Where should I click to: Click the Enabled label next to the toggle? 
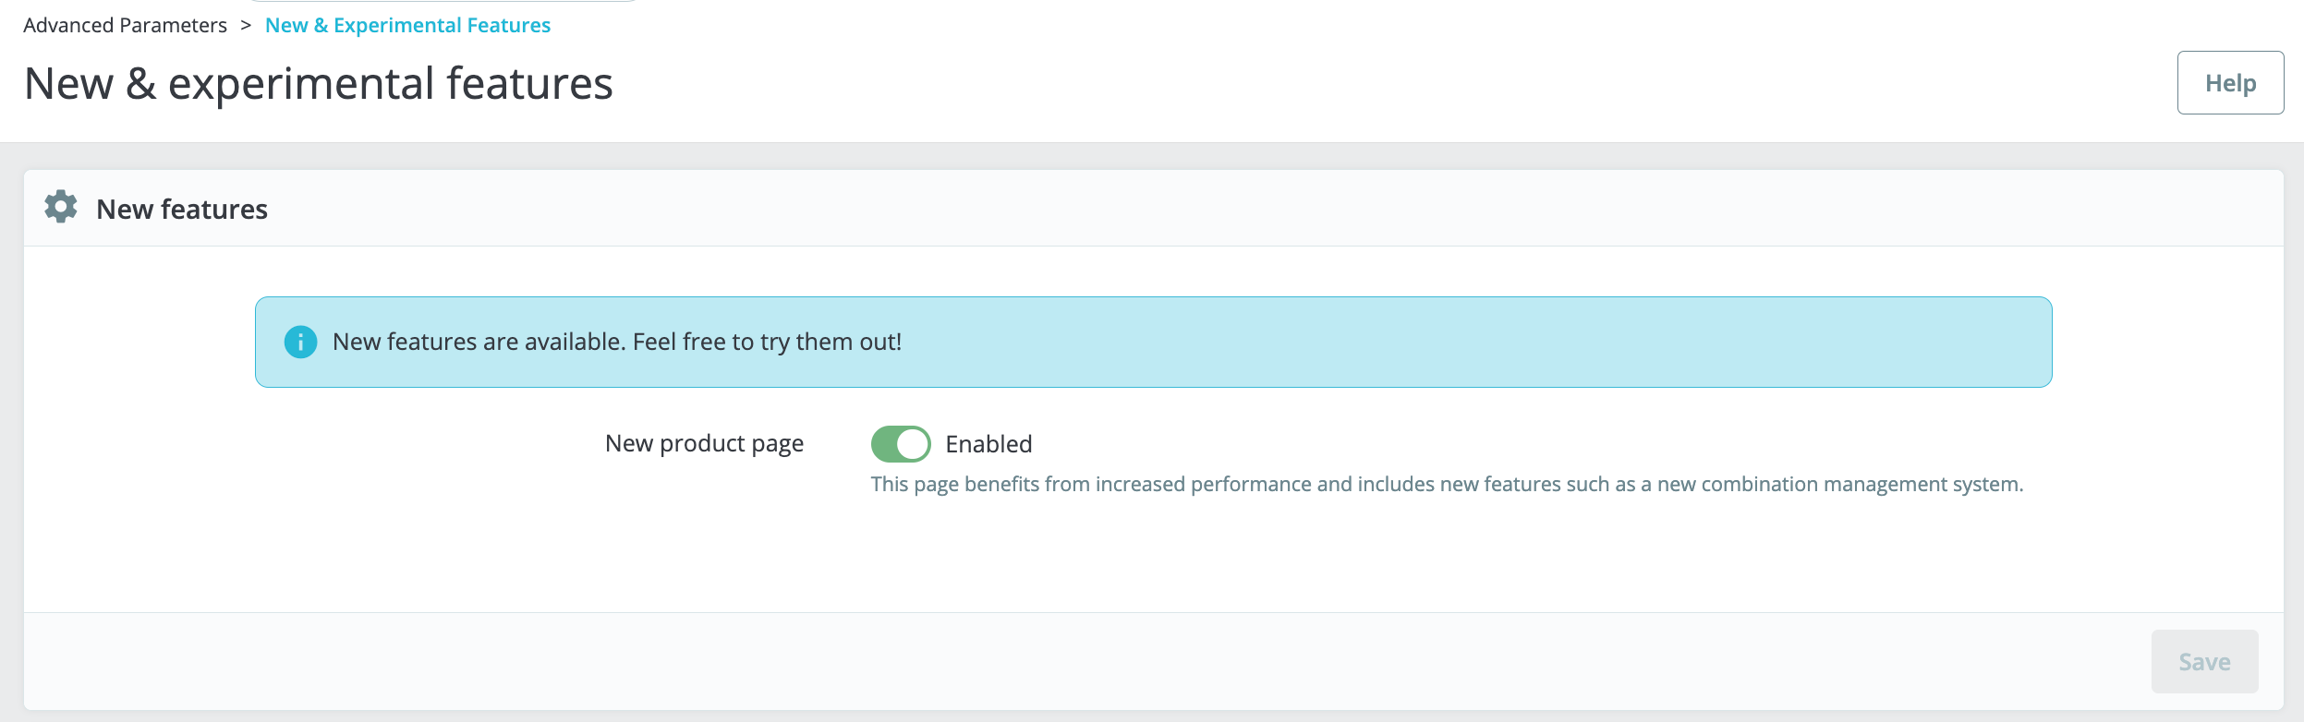coord(988,444)
